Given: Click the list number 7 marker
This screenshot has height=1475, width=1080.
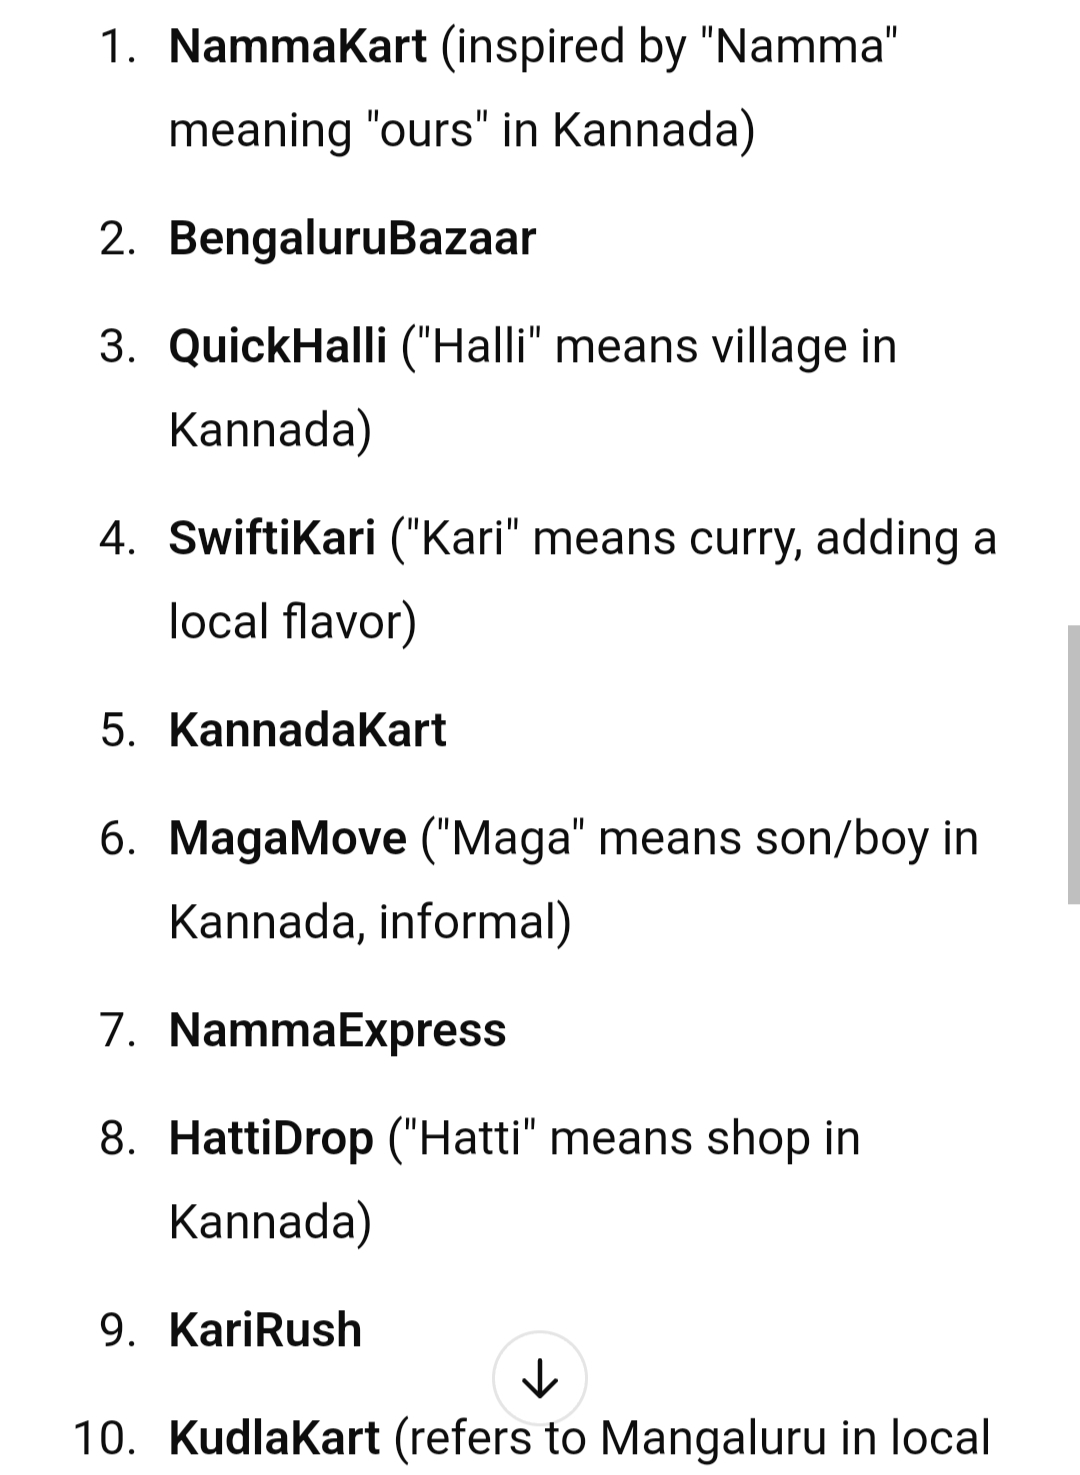Looking at the screenshot, I should click(x=117, y=1030).
